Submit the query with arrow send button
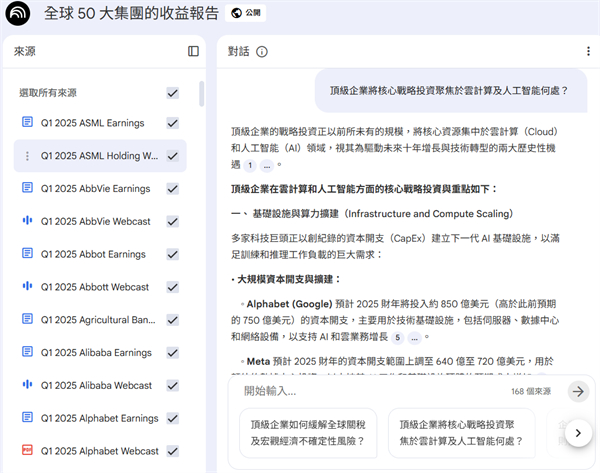 (x=577, y=391)
